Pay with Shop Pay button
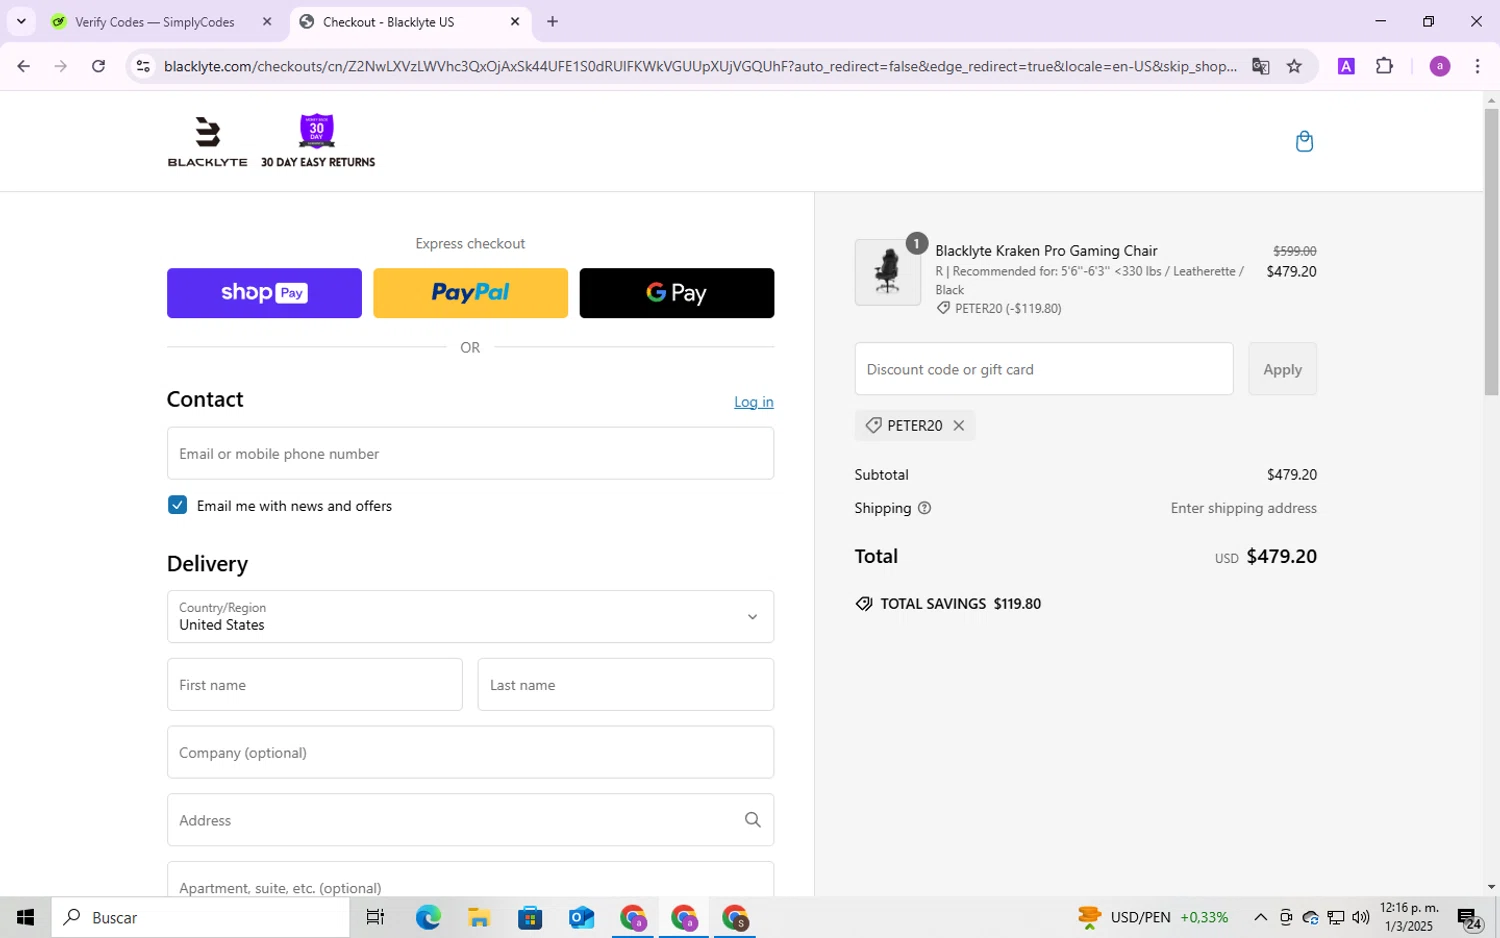The image size is (1500, 938). pyautogui.click(x=264, y=293)
